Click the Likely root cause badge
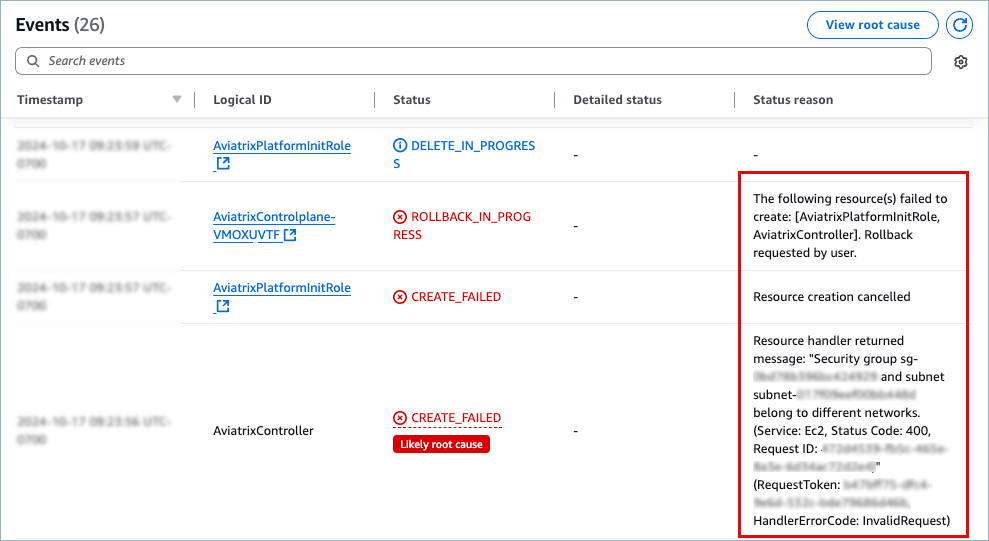The width and height of the screenshot is (989, 541). [x=441, y=445]
